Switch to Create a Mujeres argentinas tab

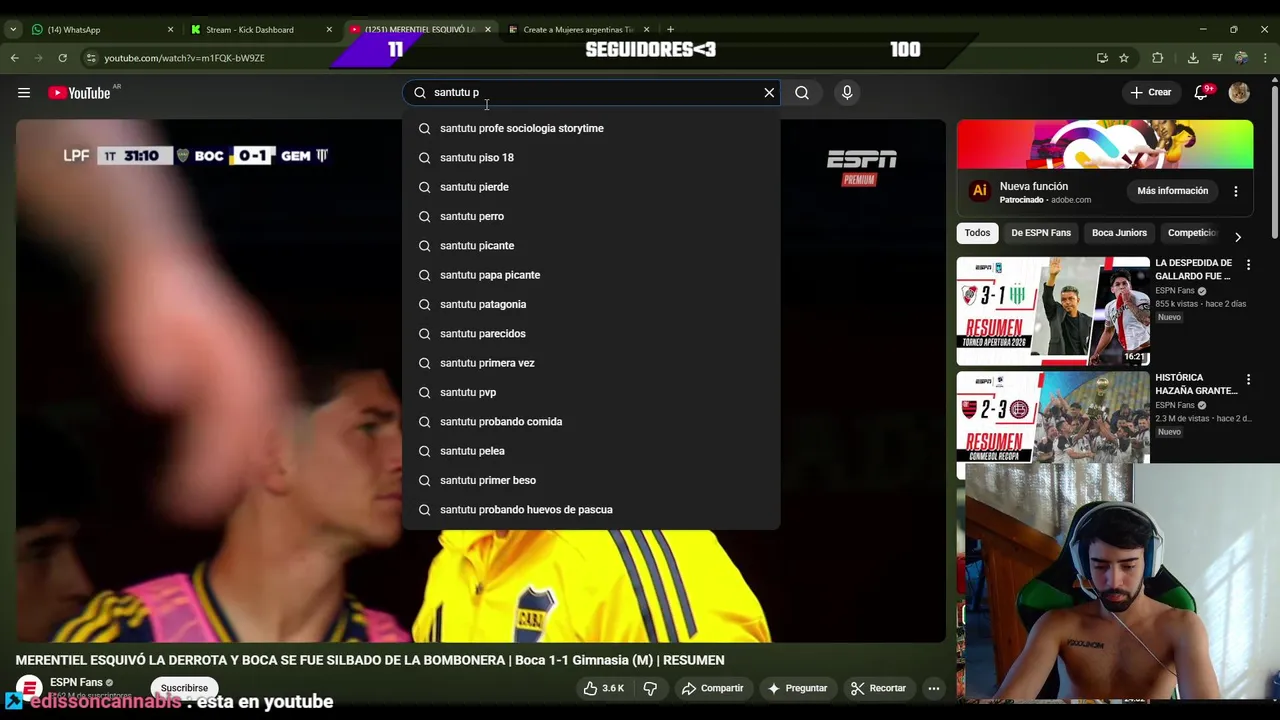click(x=578, y=30)
